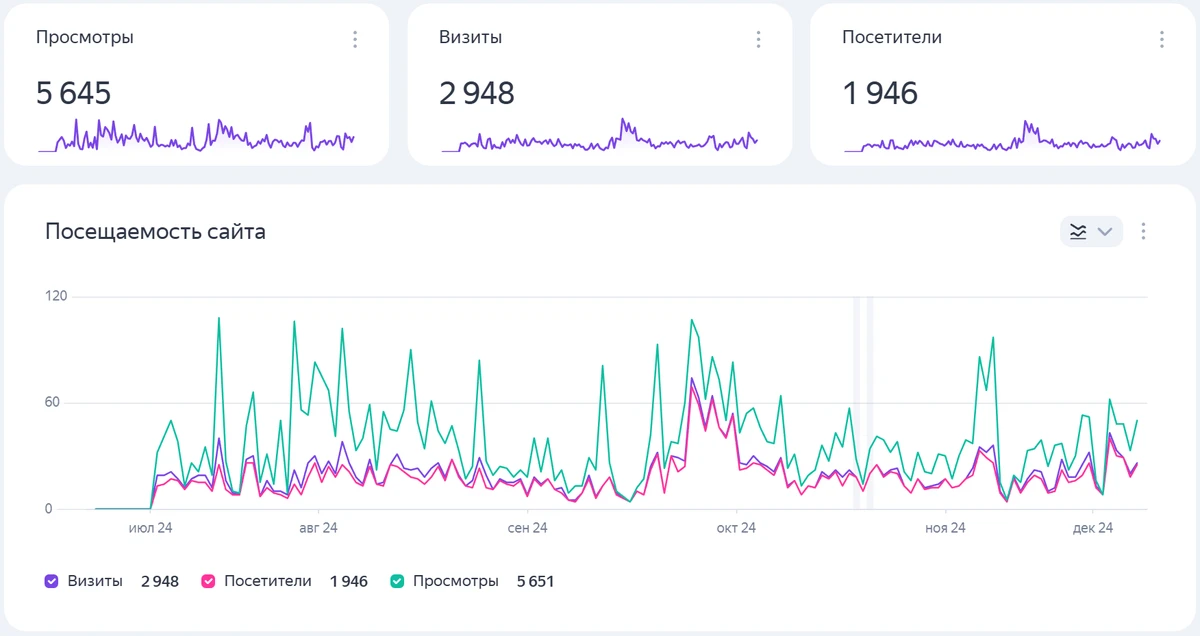The image size is (1200, 636).
Task: Disable the Просмотры series checkbox
Action: [x=397, y=581]
